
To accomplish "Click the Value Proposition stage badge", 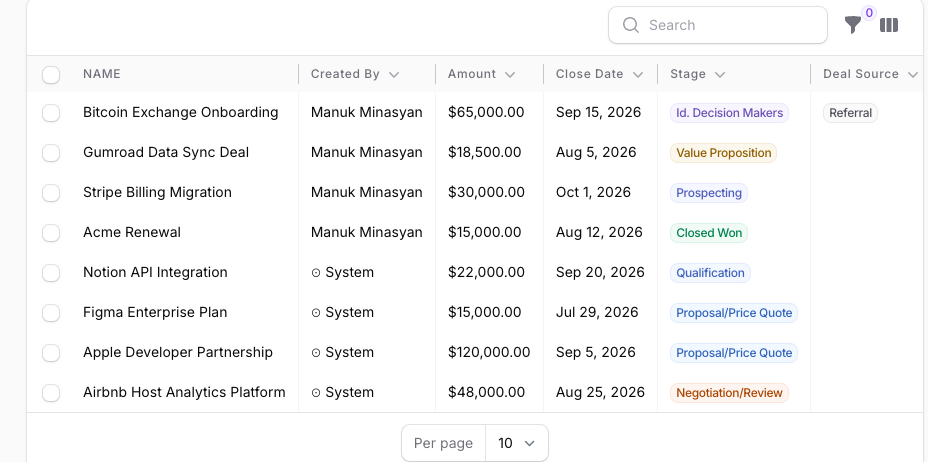I will [723, 153].
